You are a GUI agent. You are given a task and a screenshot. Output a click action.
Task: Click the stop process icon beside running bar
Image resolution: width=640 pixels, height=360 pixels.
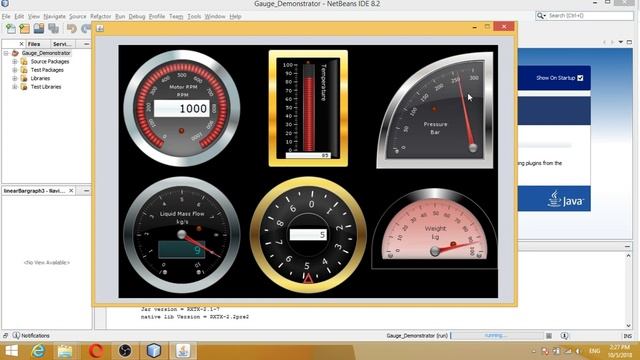[549, 336]
